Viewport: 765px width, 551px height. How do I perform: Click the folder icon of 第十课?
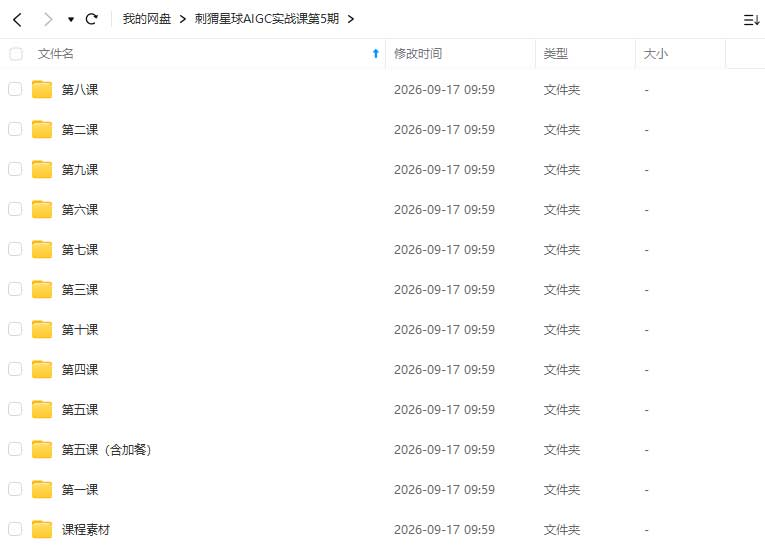coord(42,329)
